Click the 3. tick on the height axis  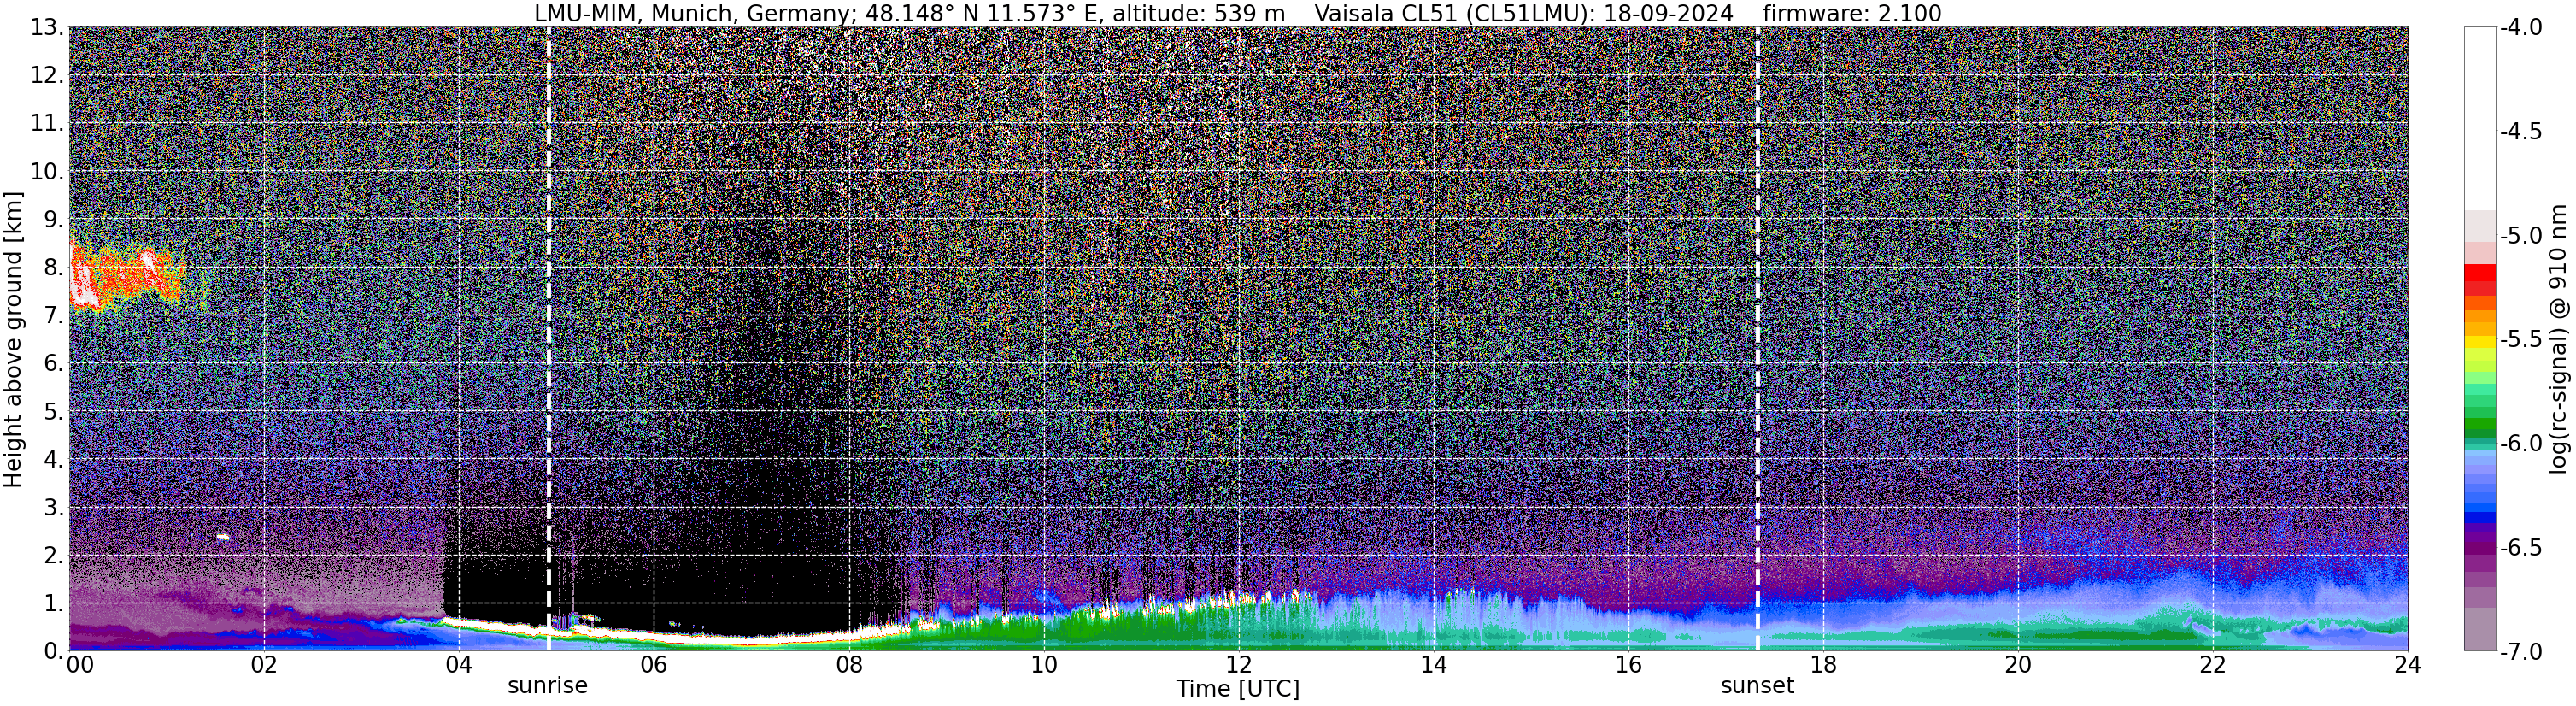(x=54, y=508)
